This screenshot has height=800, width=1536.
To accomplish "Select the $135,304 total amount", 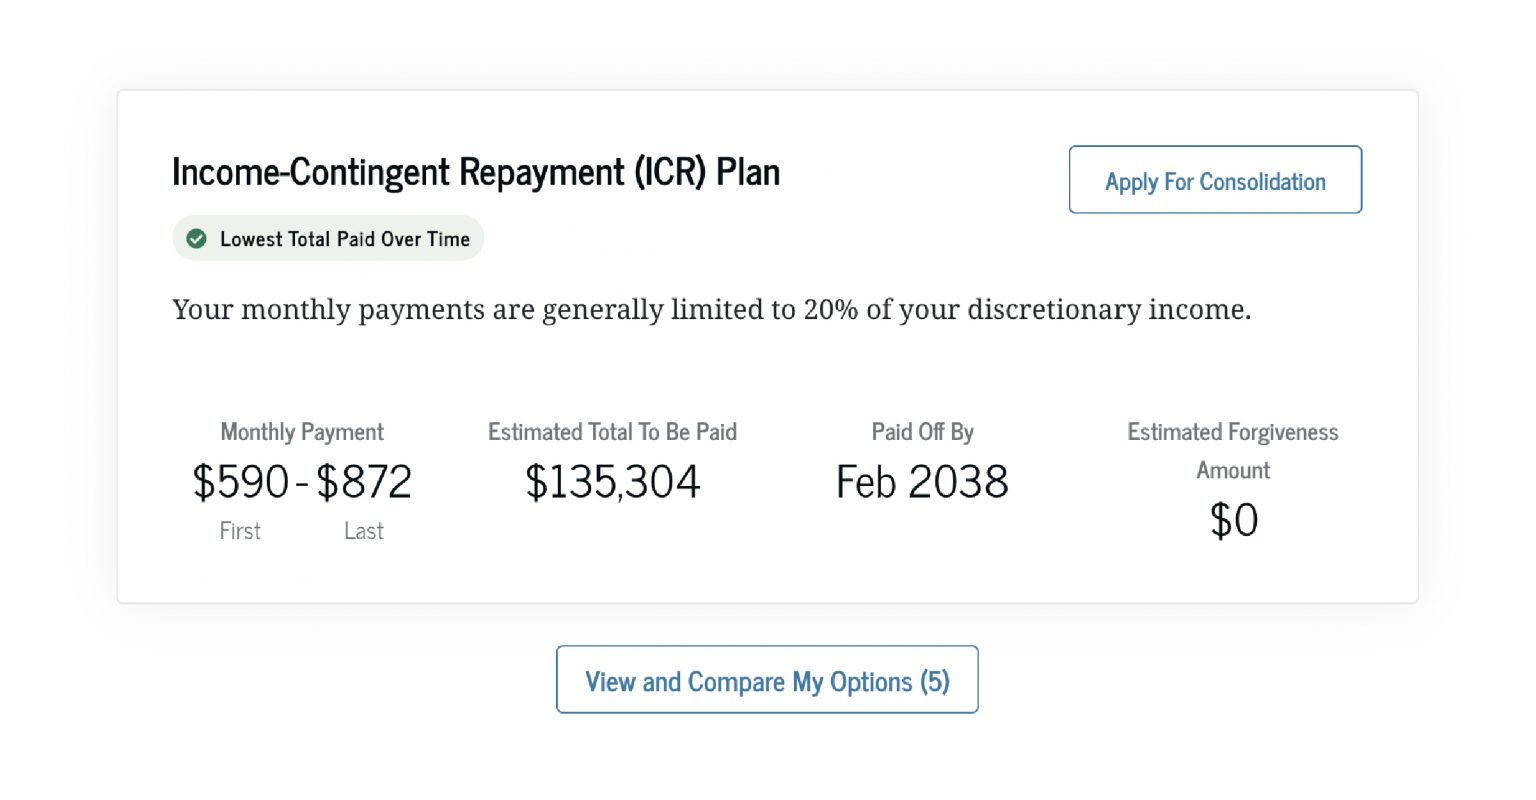I will click(x=613, y=482).
